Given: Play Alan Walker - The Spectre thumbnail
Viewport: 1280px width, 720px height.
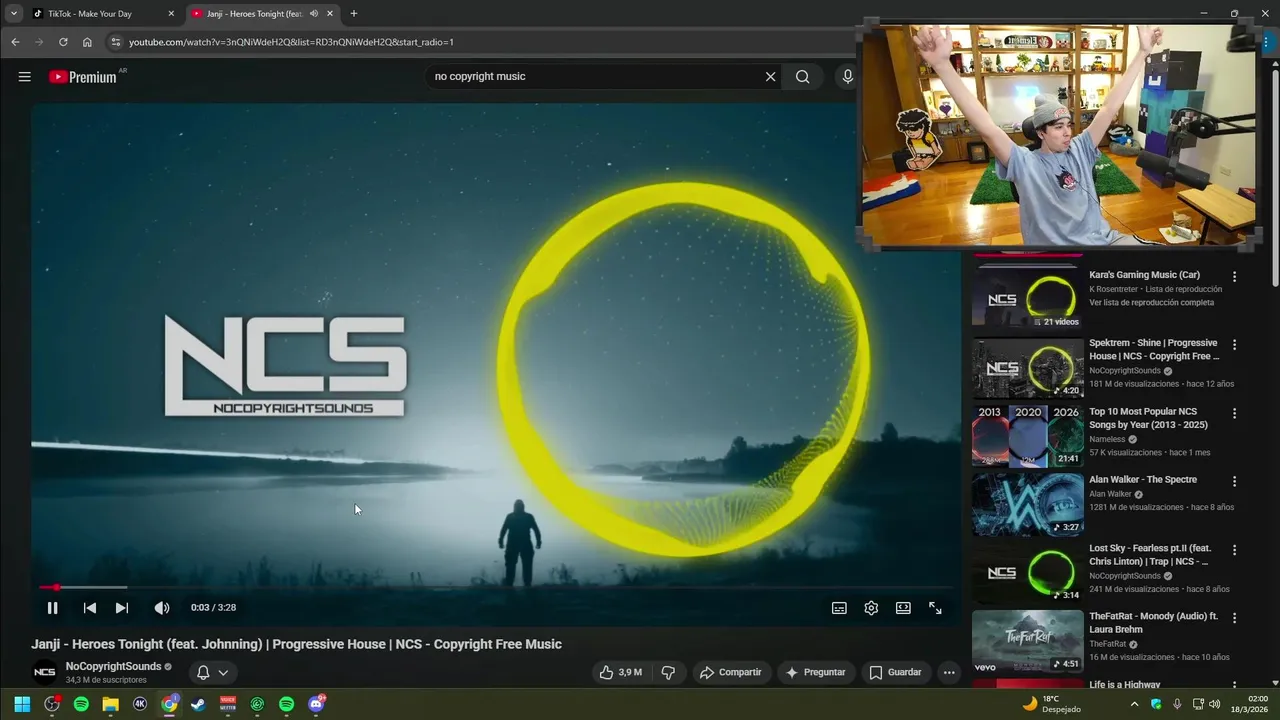Looking at the screenshot, I should (x=1027, y=504).
